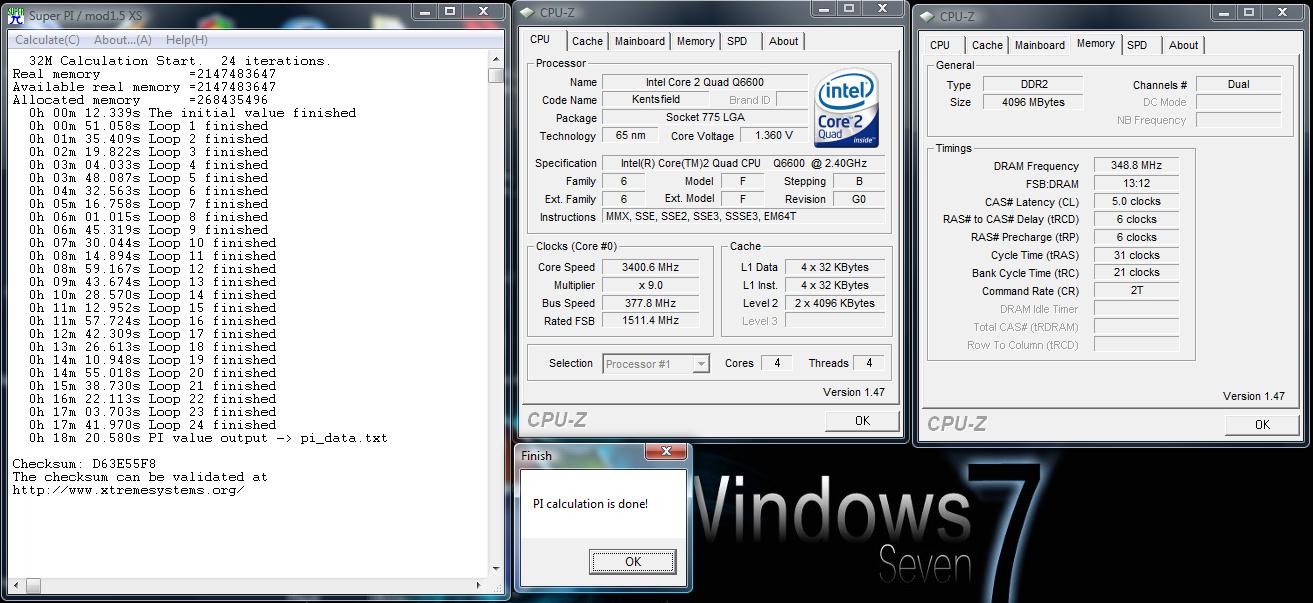Click the Loop 24 finished line
Viewport: 1313px width, 603px height.
pyautogui.click(x=153, y=425)
